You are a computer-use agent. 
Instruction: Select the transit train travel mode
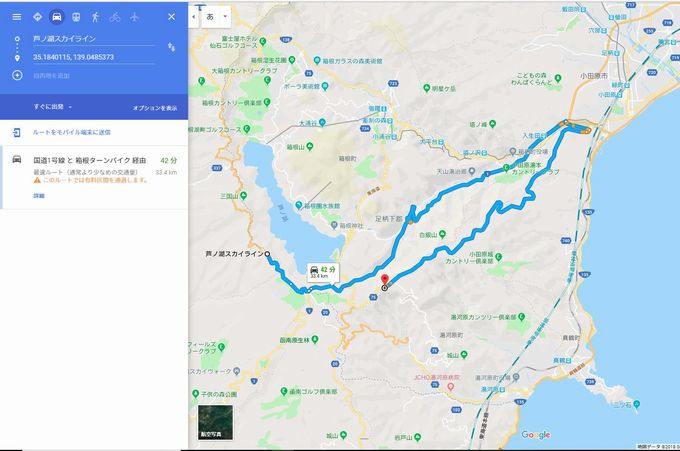(x=76, y=17)
